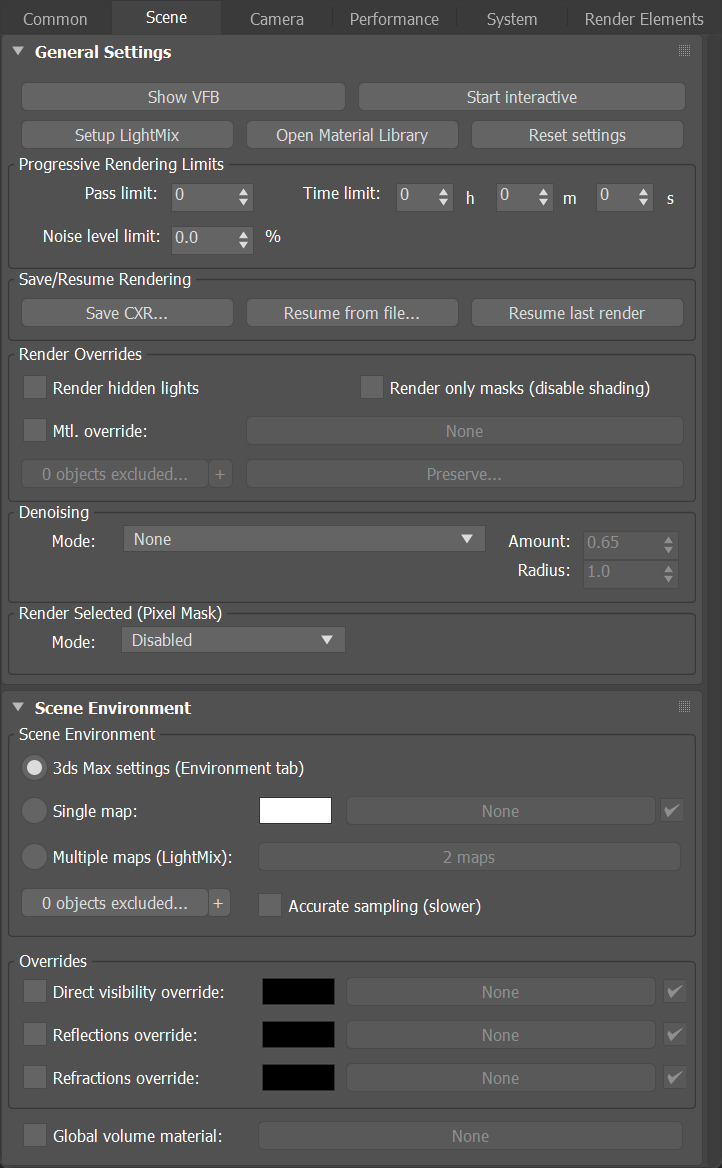Enable Render hidden lights
This screenshot has height=1168, width=722.
(x=35, y=387)
